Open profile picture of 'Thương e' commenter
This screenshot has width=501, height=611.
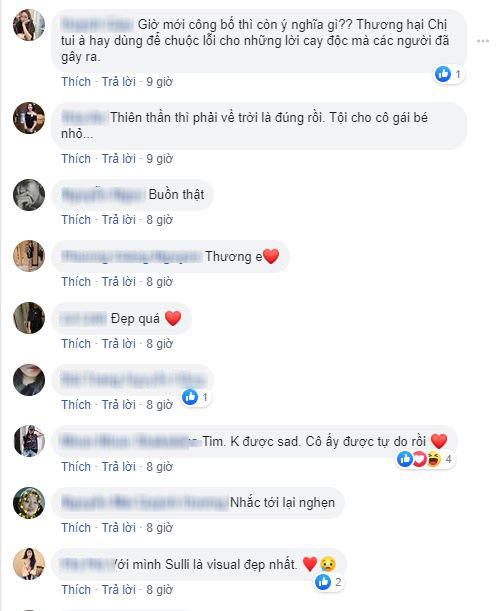[29, 256]
